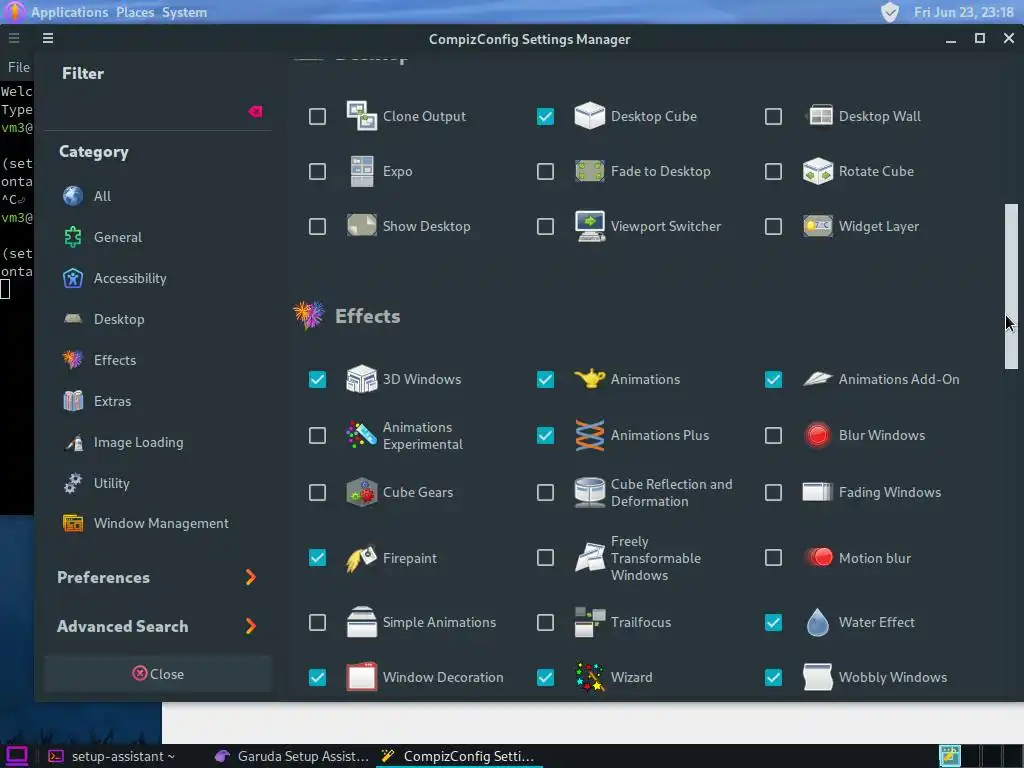Open the 3D Windows plugin icon
Screen dimensions: 1024x768
point(361,379)
